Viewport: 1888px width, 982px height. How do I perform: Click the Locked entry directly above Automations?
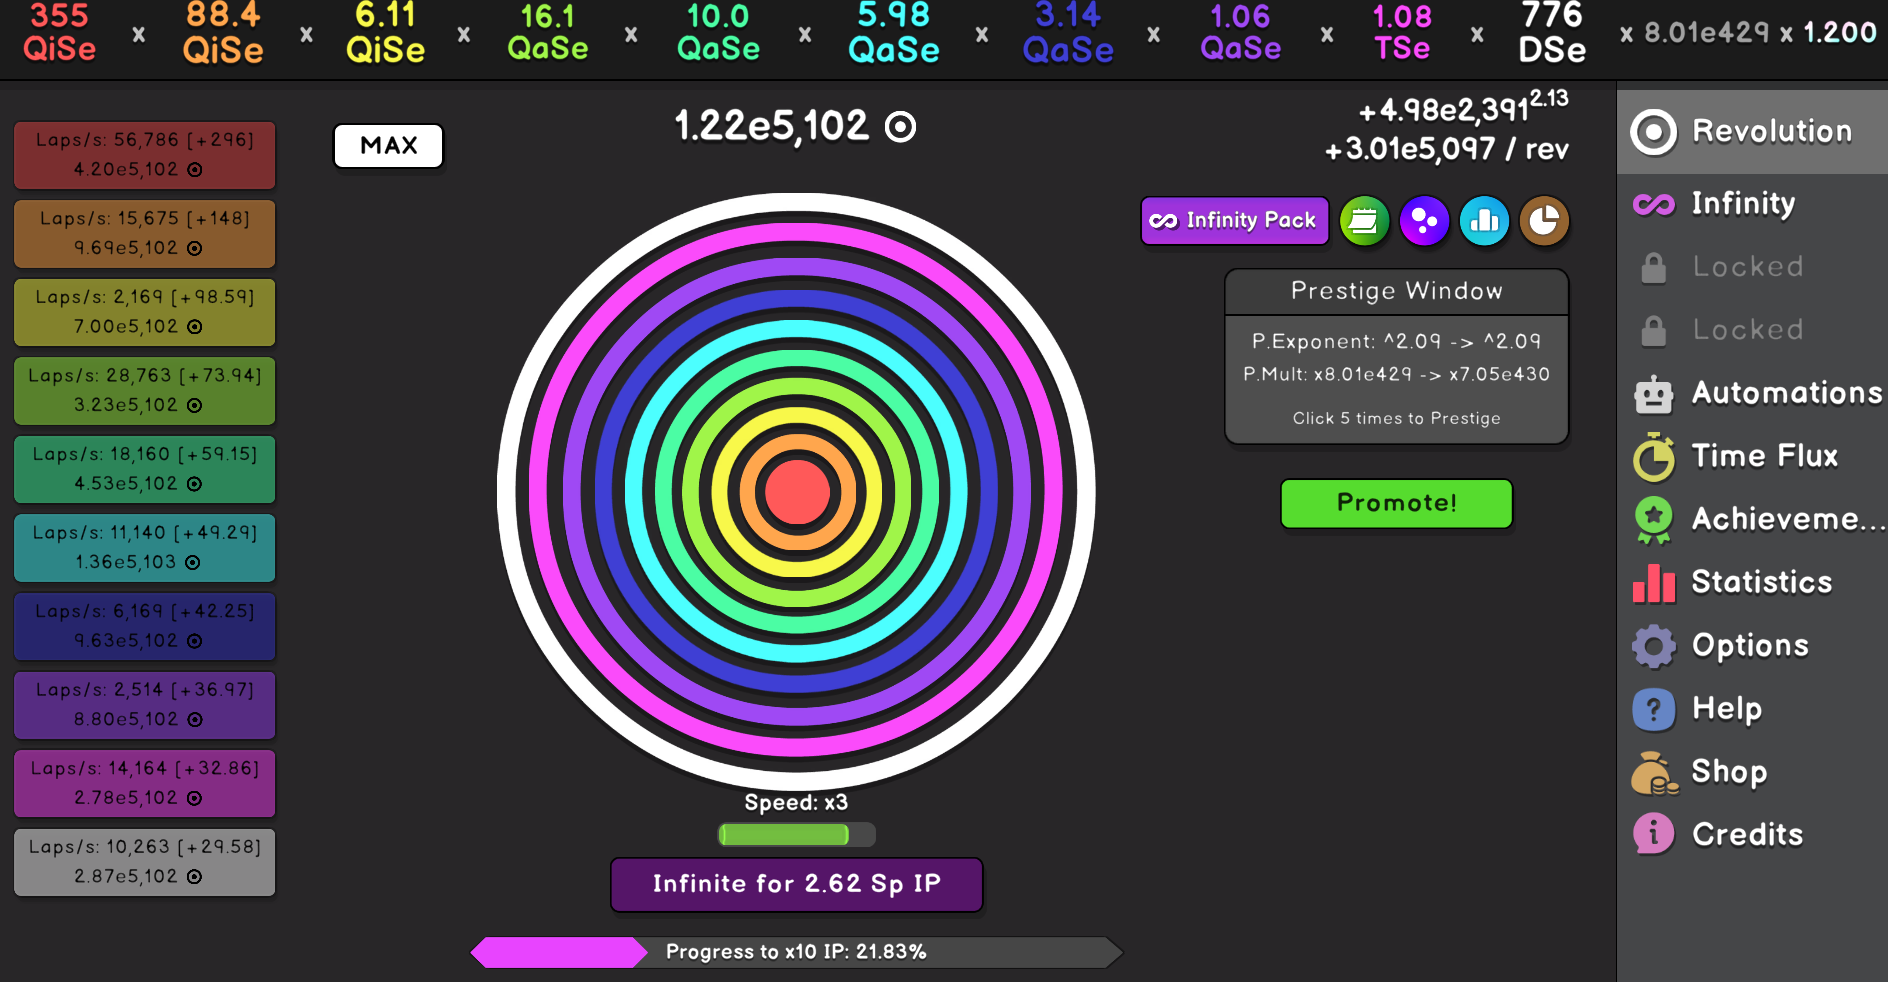tap(1752, 330)
